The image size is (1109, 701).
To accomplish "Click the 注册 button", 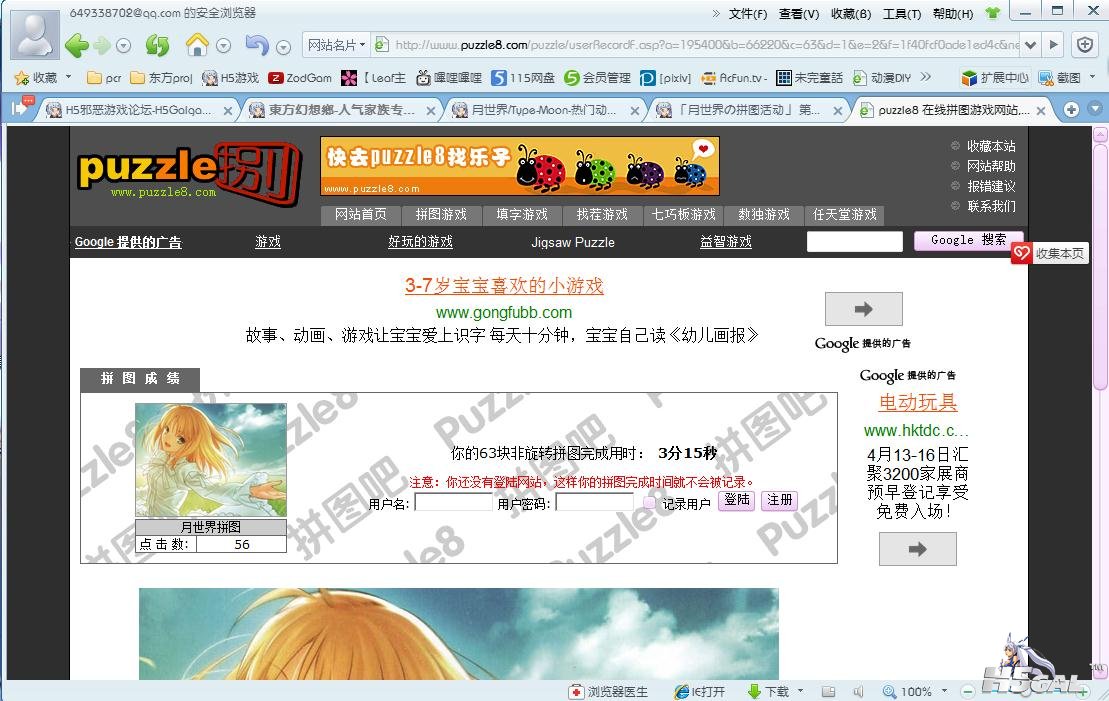I will point(779,500).
